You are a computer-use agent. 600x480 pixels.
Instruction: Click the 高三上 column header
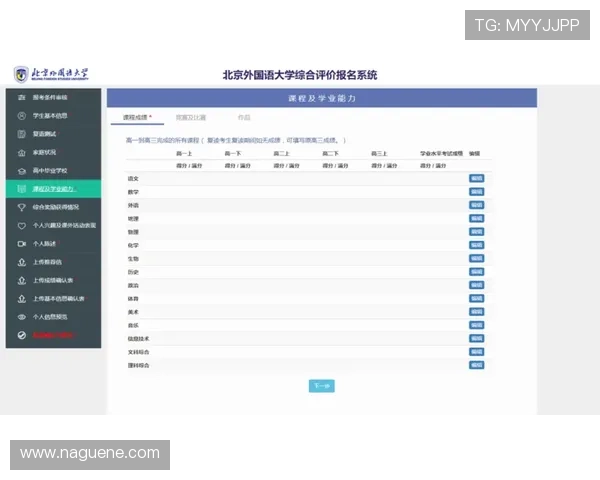coord(379,153)
